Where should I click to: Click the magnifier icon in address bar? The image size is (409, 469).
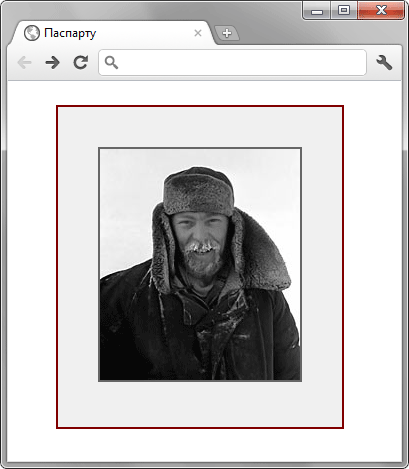pyautogui.click(x=111, y=62)
